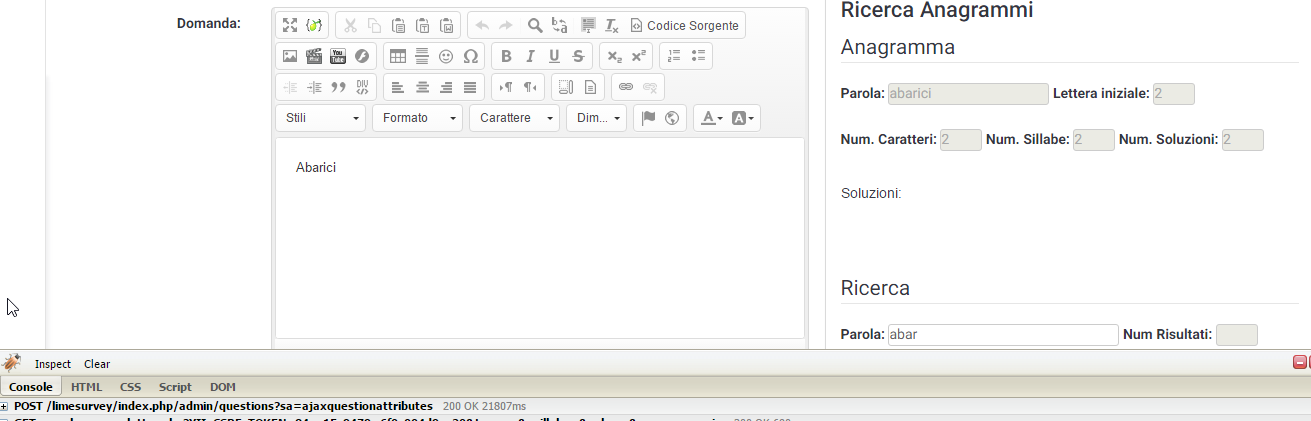Maximize the editor with the fullscreen icon
1311x421 pixels.
pos(289,26)
